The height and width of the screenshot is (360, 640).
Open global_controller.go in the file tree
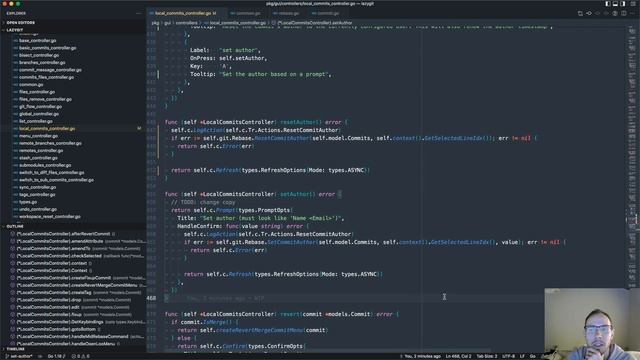point(39,114)
